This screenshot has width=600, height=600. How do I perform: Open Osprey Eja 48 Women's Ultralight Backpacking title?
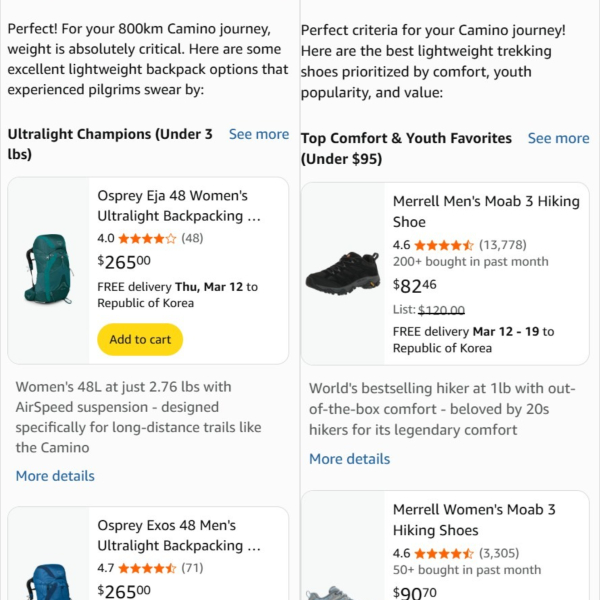[x=179, y=206]
